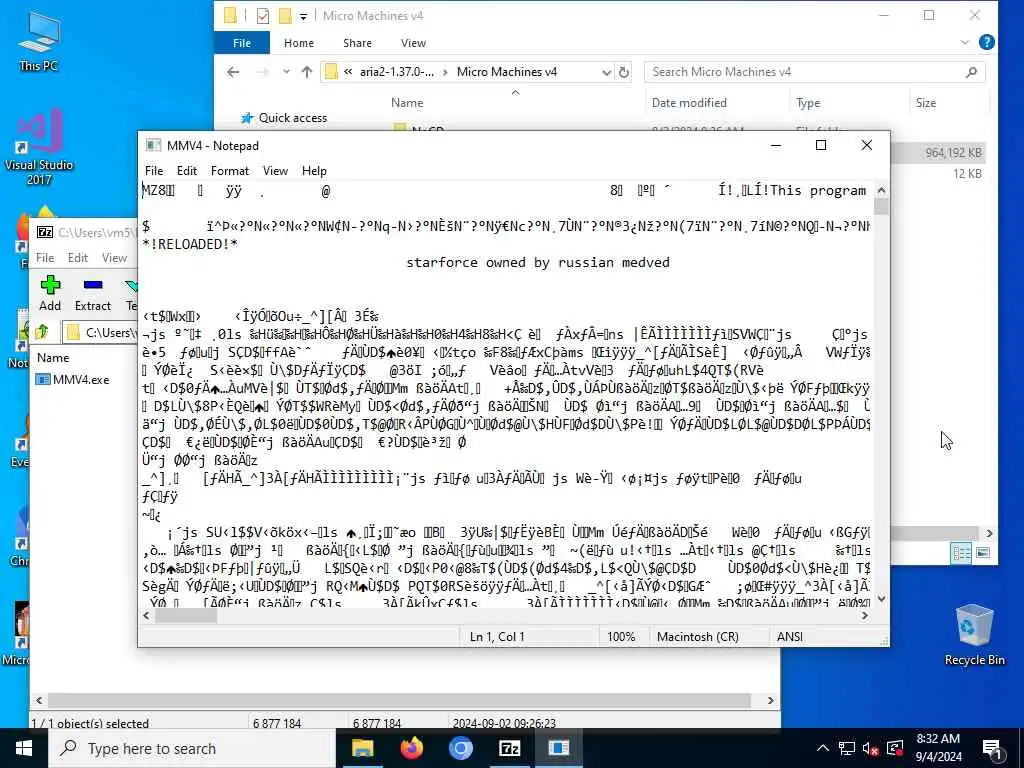
Task: Click the taskbar search box
Action: [x=192, y=748]
